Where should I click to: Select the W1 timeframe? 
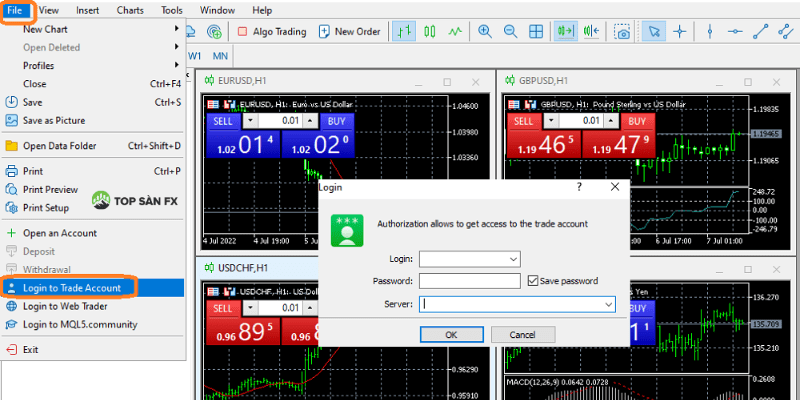(x=195, y=56)
